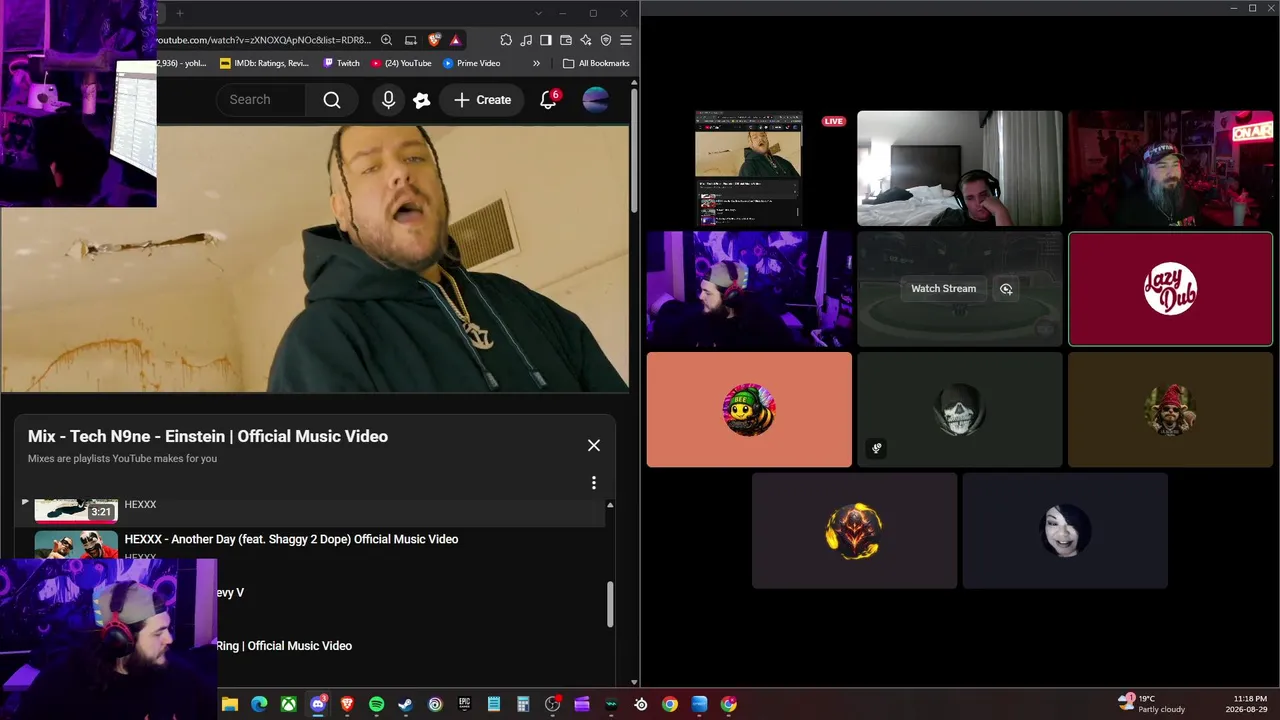The height and width of the screenshot is (720, 1280).
Task: Click into the YouTube Search field
Action: tap(260, 100)
